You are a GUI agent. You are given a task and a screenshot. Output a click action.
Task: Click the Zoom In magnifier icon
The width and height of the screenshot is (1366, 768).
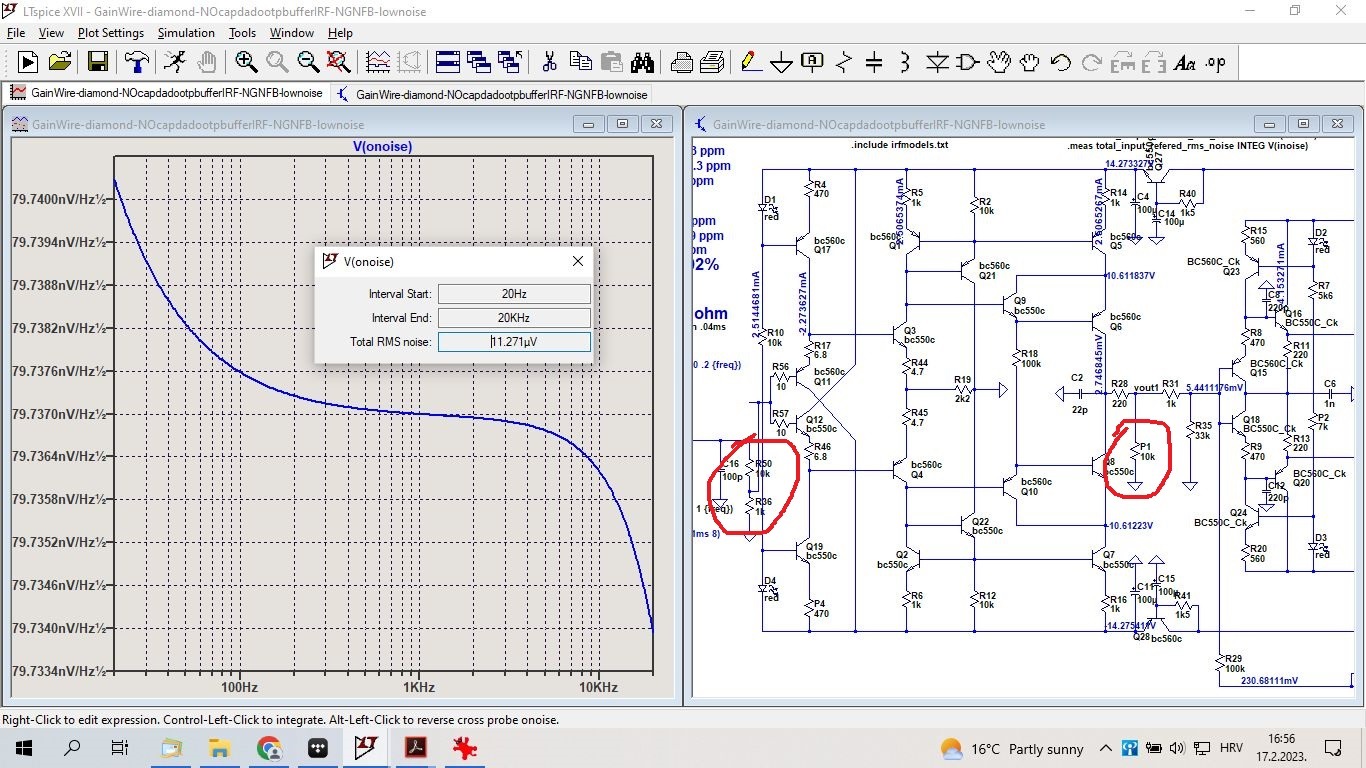[246, 63]
